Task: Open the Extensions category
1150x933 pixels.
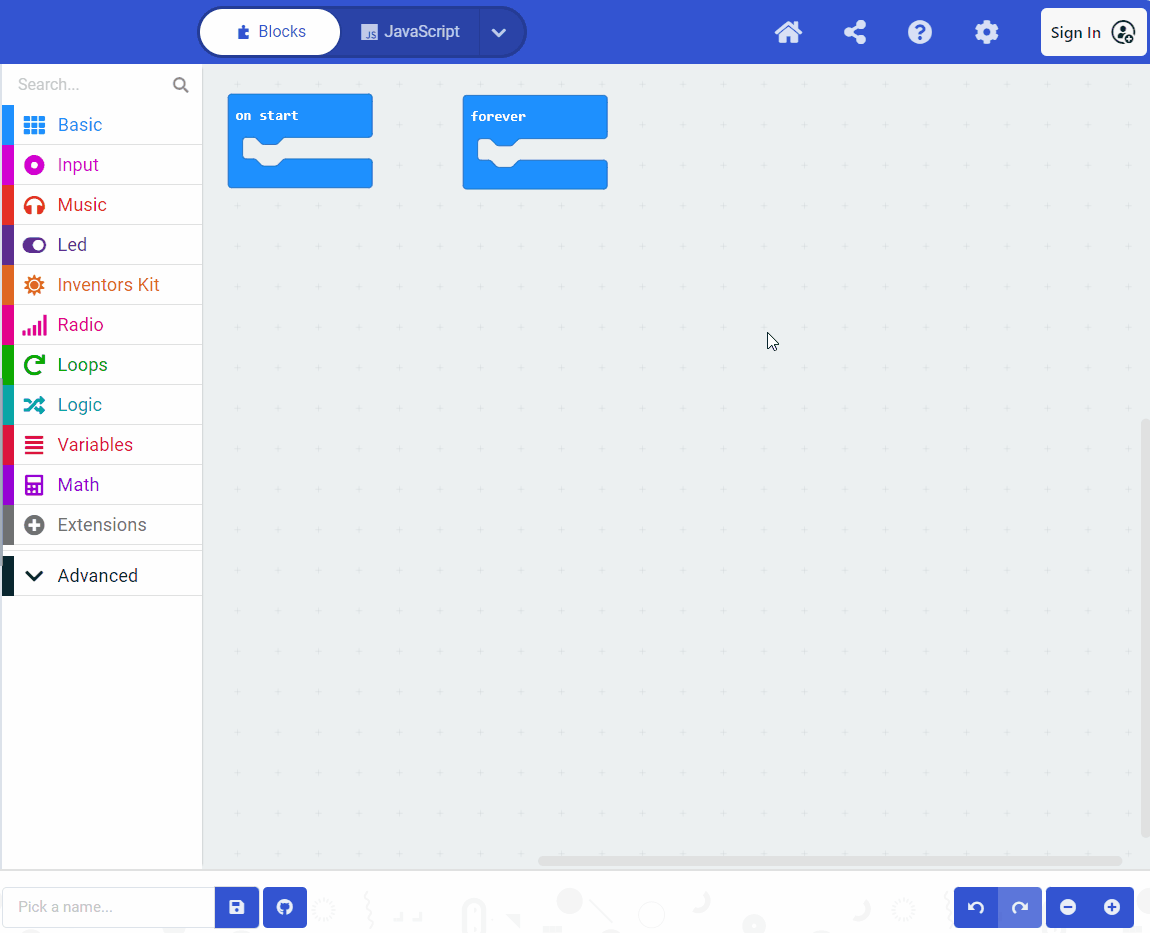Action: pos(102,524)
